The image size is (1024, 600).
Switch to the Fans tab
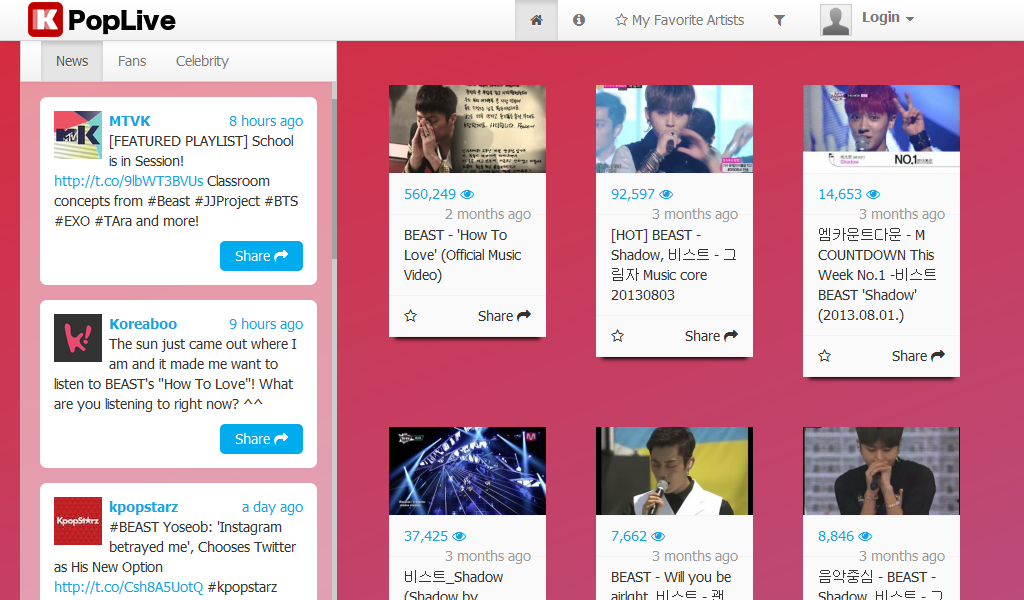point(132,61)
